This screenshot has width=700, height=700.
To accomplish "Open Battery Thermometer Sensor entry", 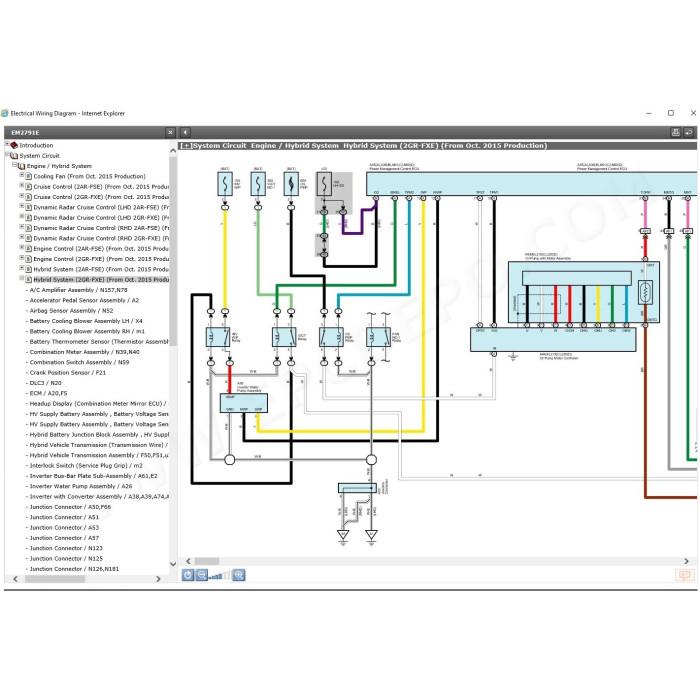I will click(x=99, y=342).
